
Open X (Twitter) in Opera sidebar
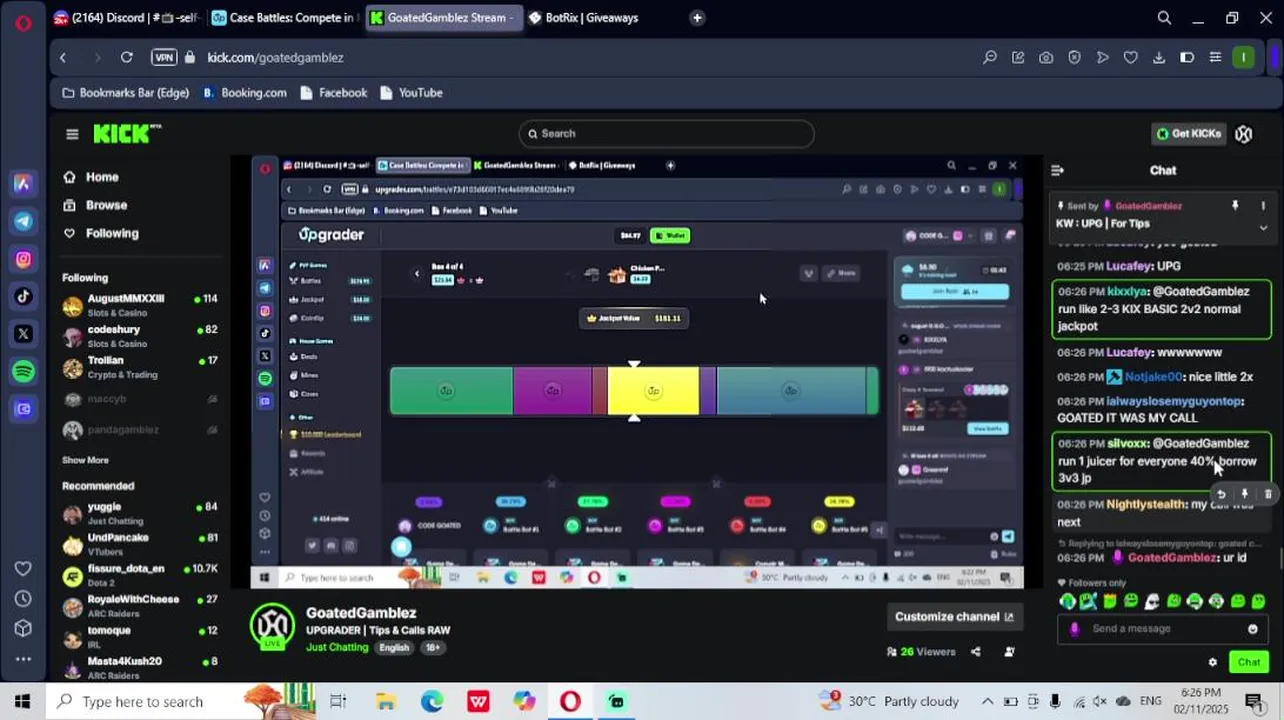coord(23,334)
